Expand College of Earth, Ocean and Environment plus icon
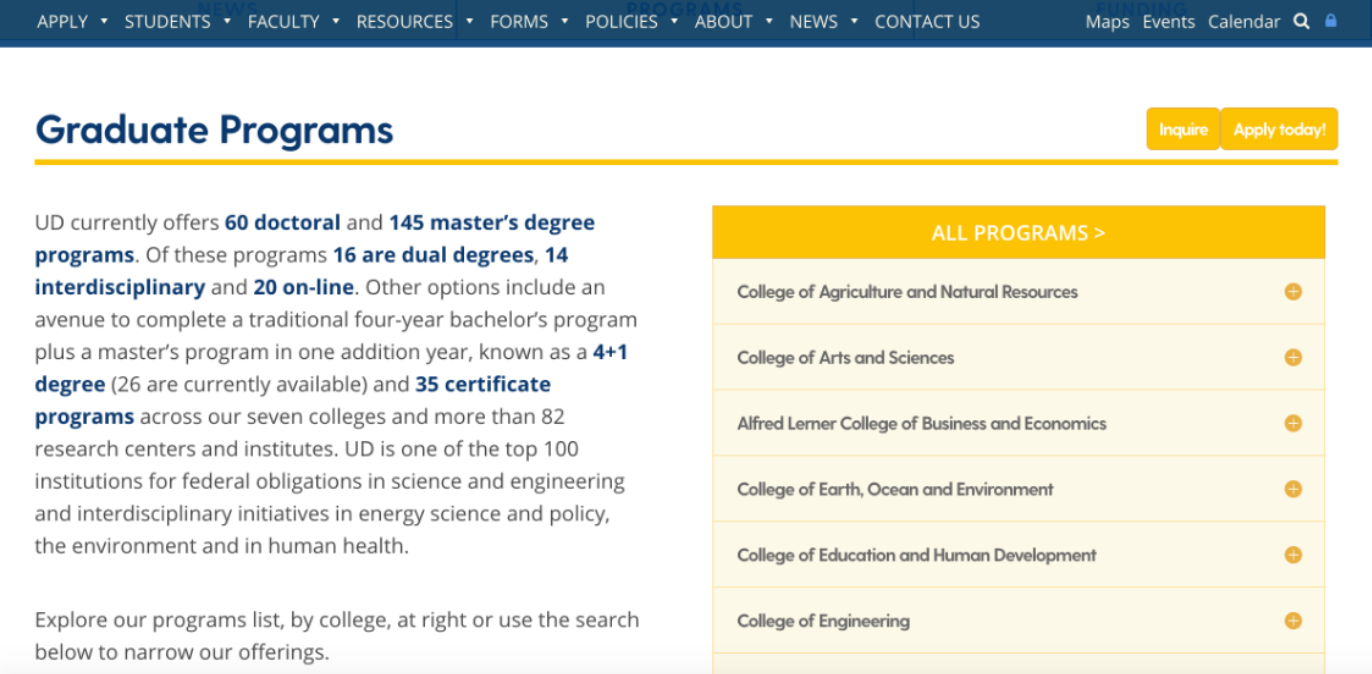Screen dimensions: 1372x674 coord(1293,489)
